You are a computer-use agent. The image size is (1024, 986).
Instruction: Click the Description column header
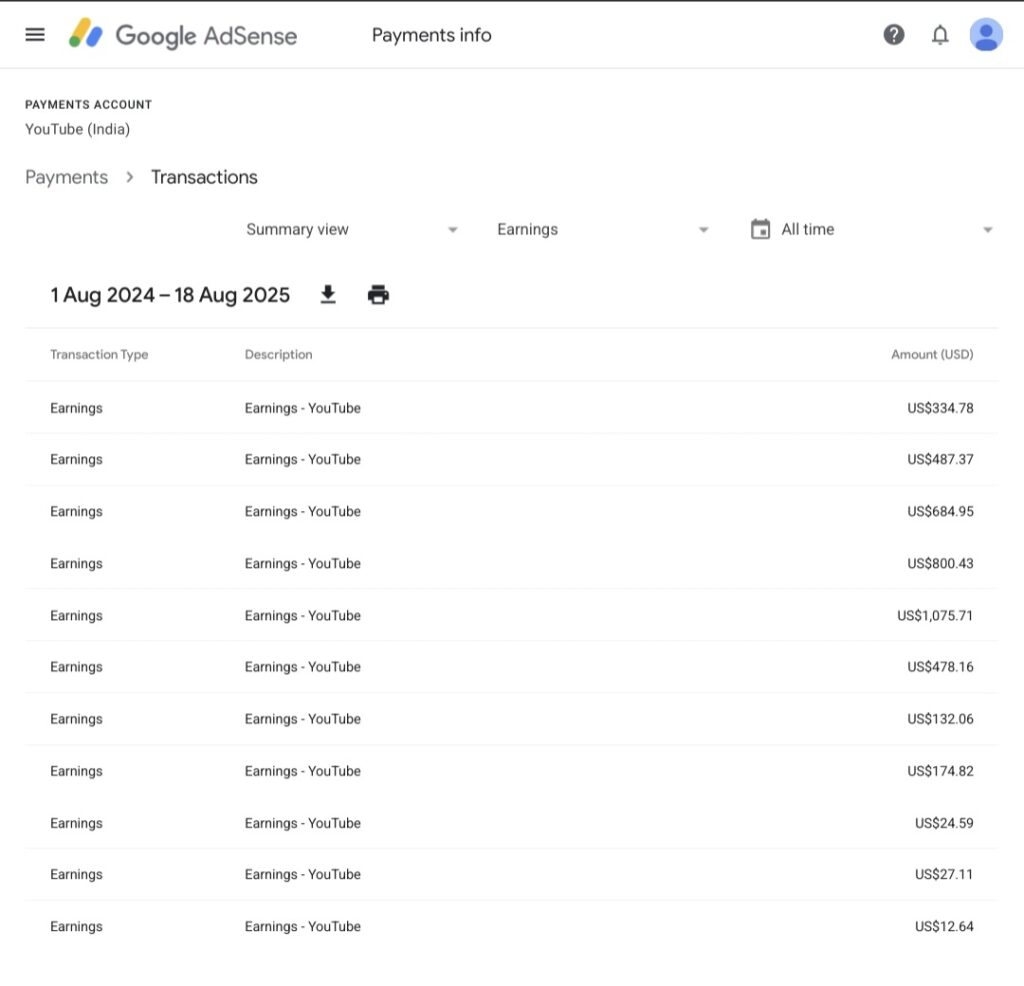tap(278, 355)
